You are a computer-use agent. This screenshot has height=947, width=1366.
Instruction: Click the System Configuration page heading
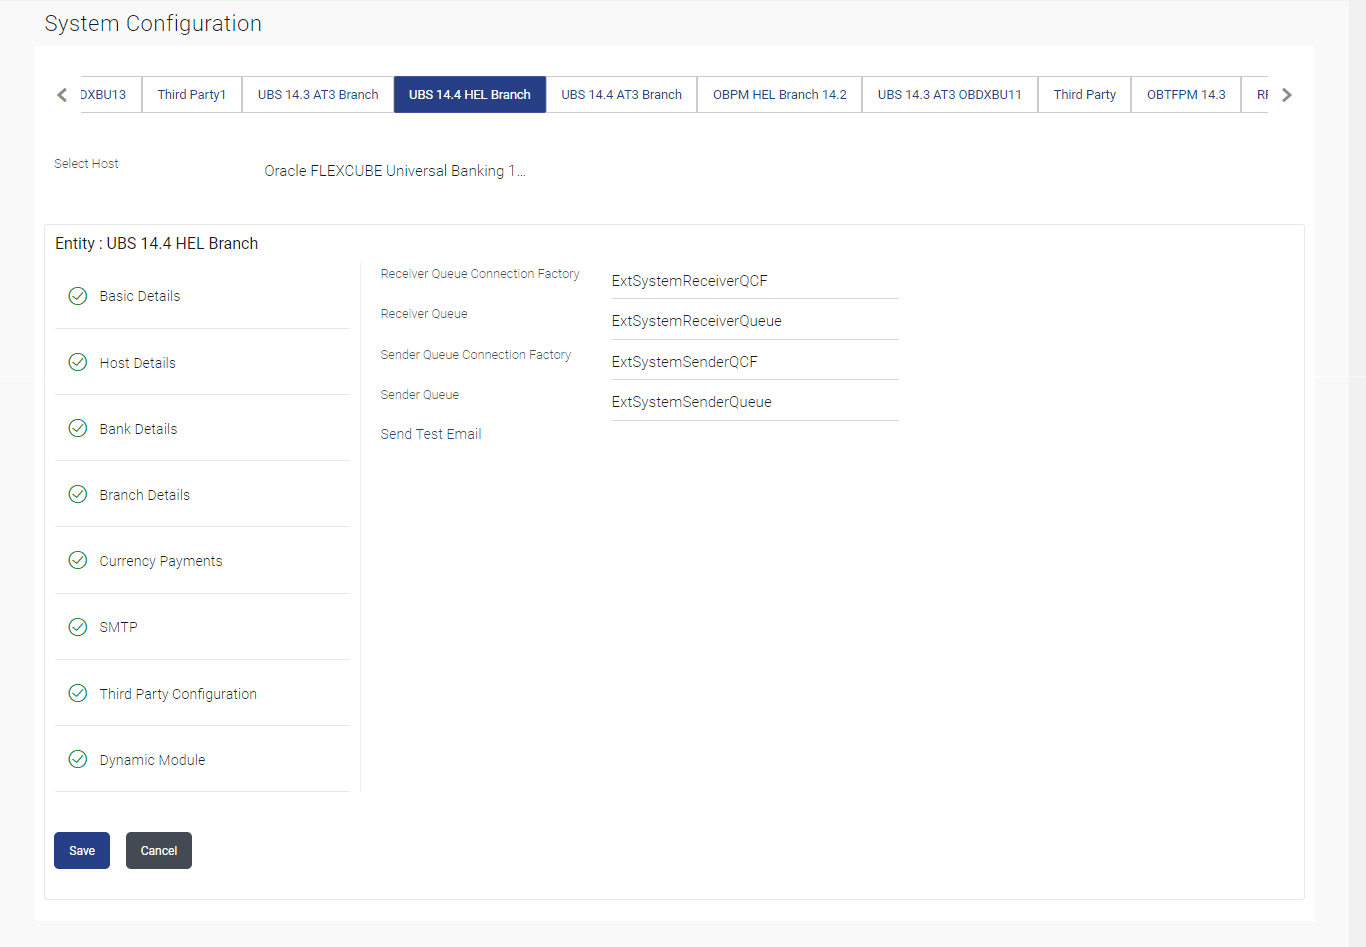(x=153, y=23)
